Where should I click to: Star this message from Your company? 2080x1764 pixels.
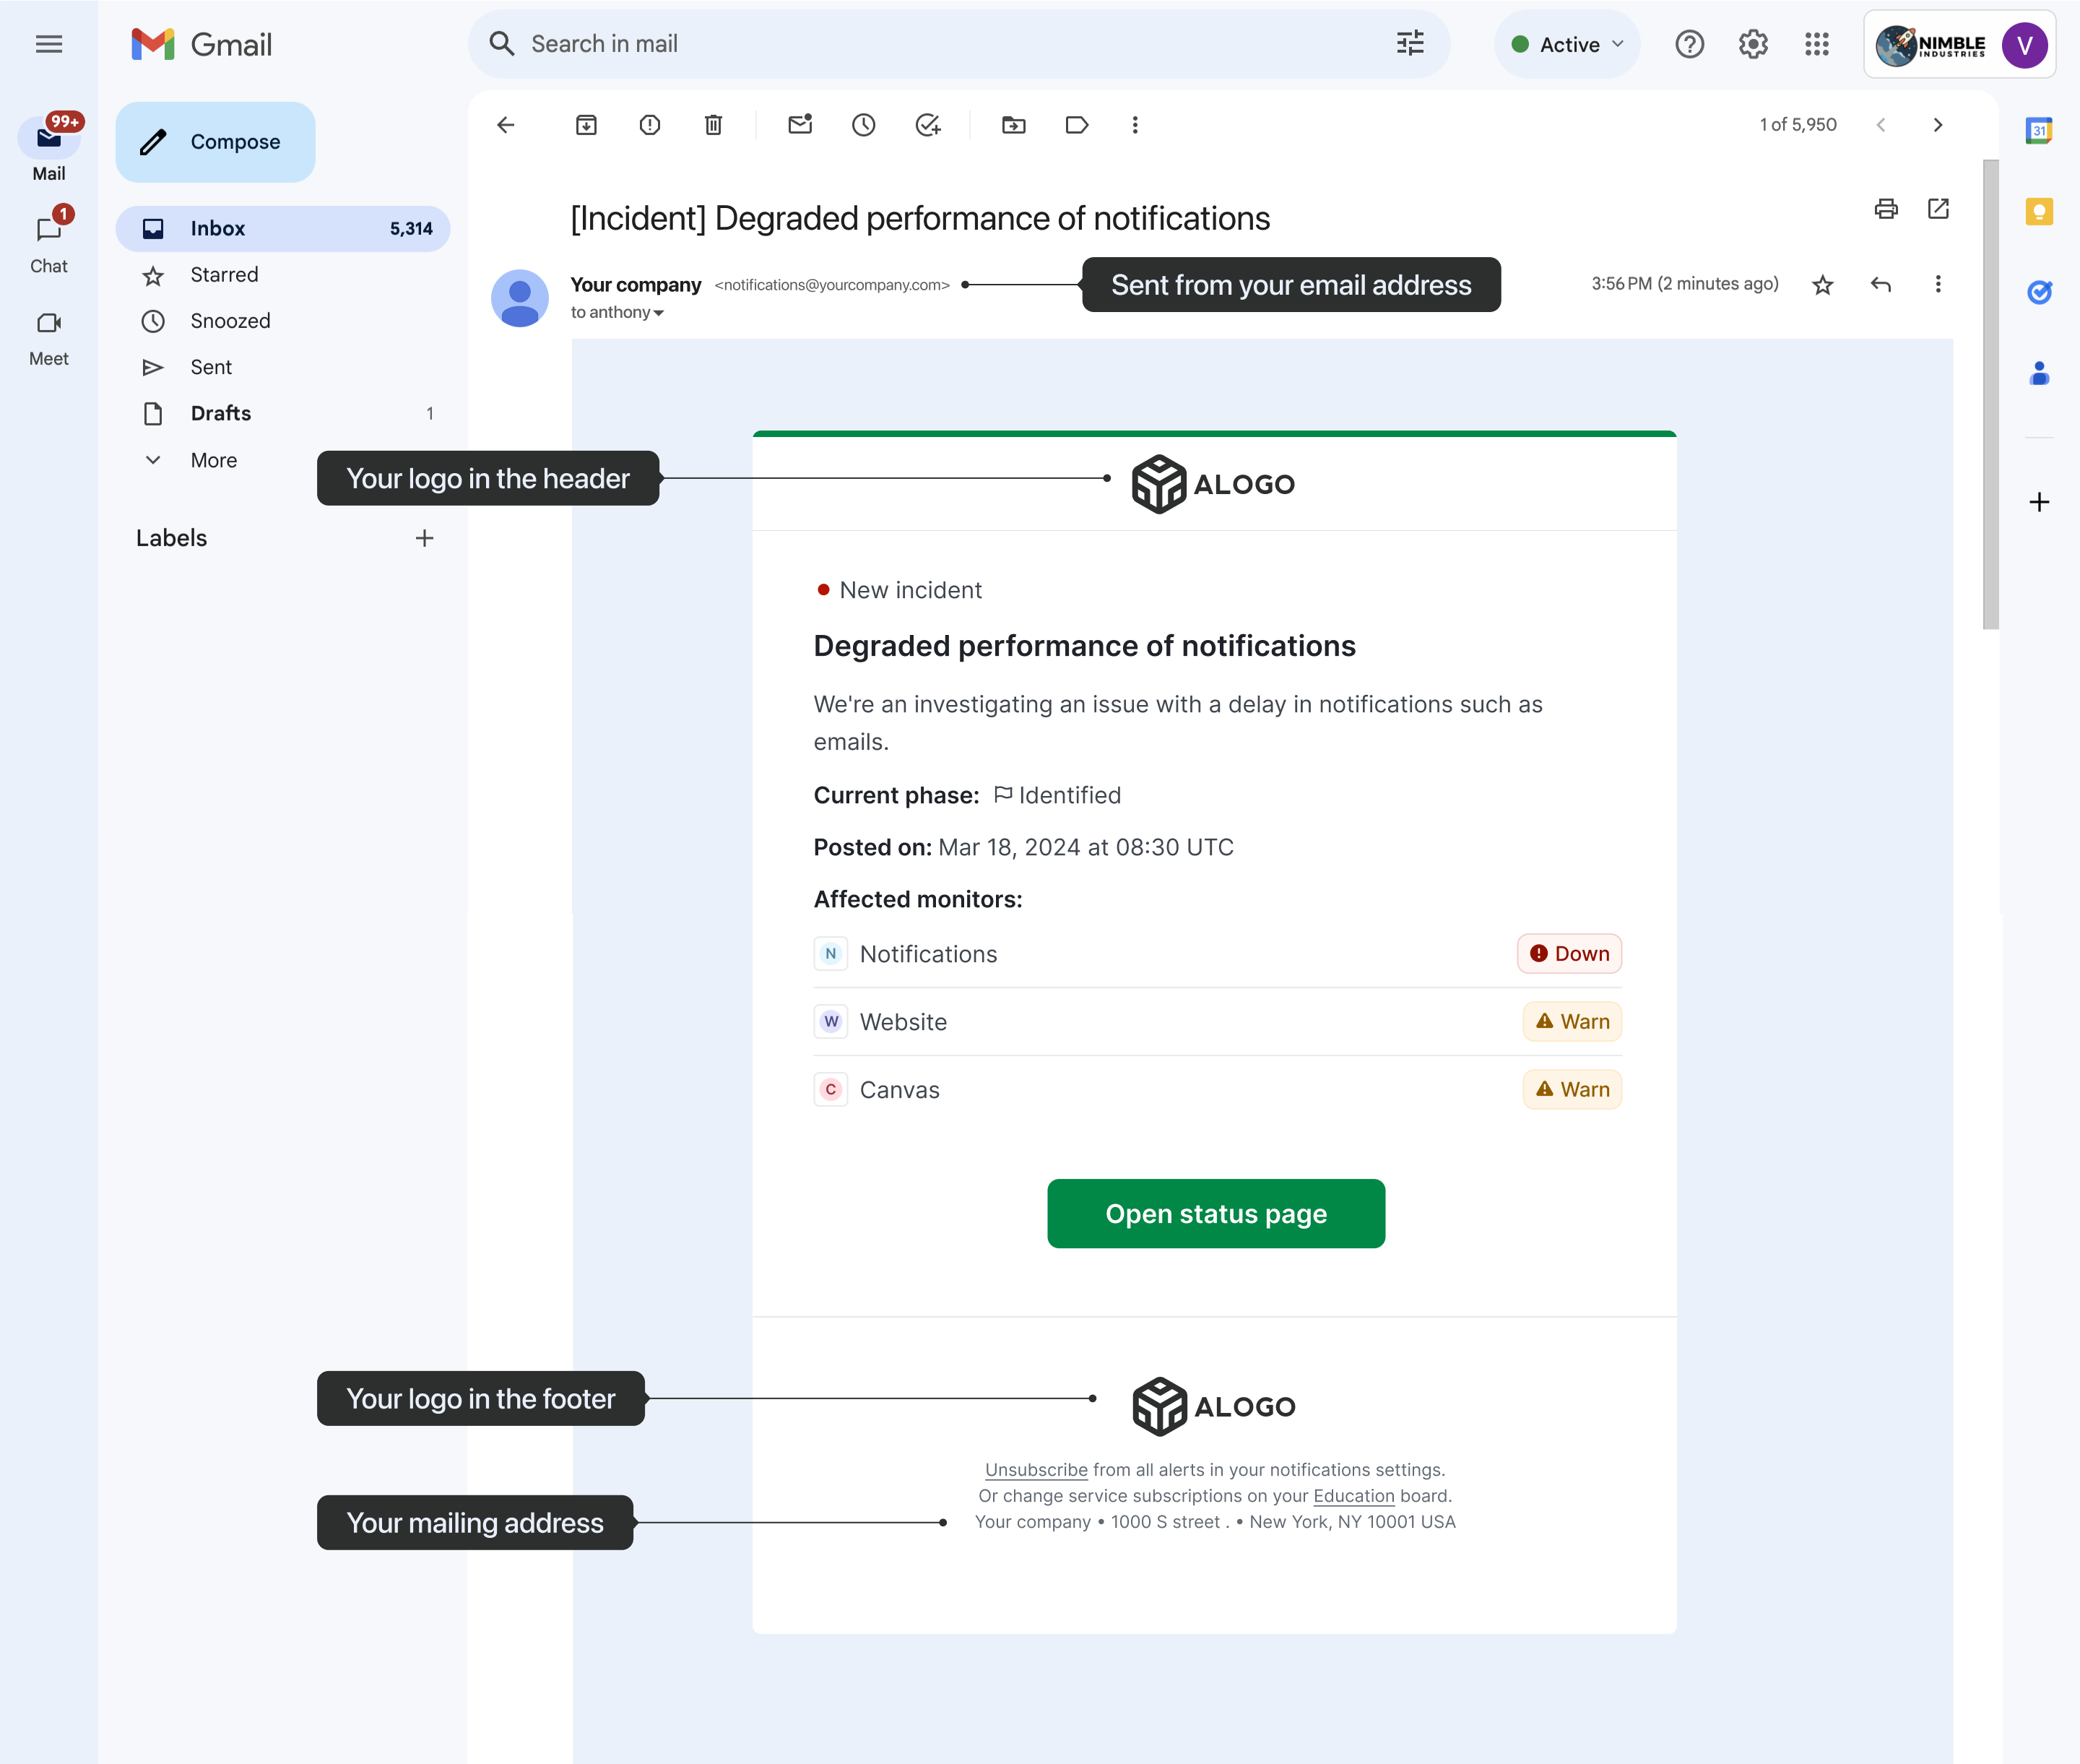pos(1822,285)
